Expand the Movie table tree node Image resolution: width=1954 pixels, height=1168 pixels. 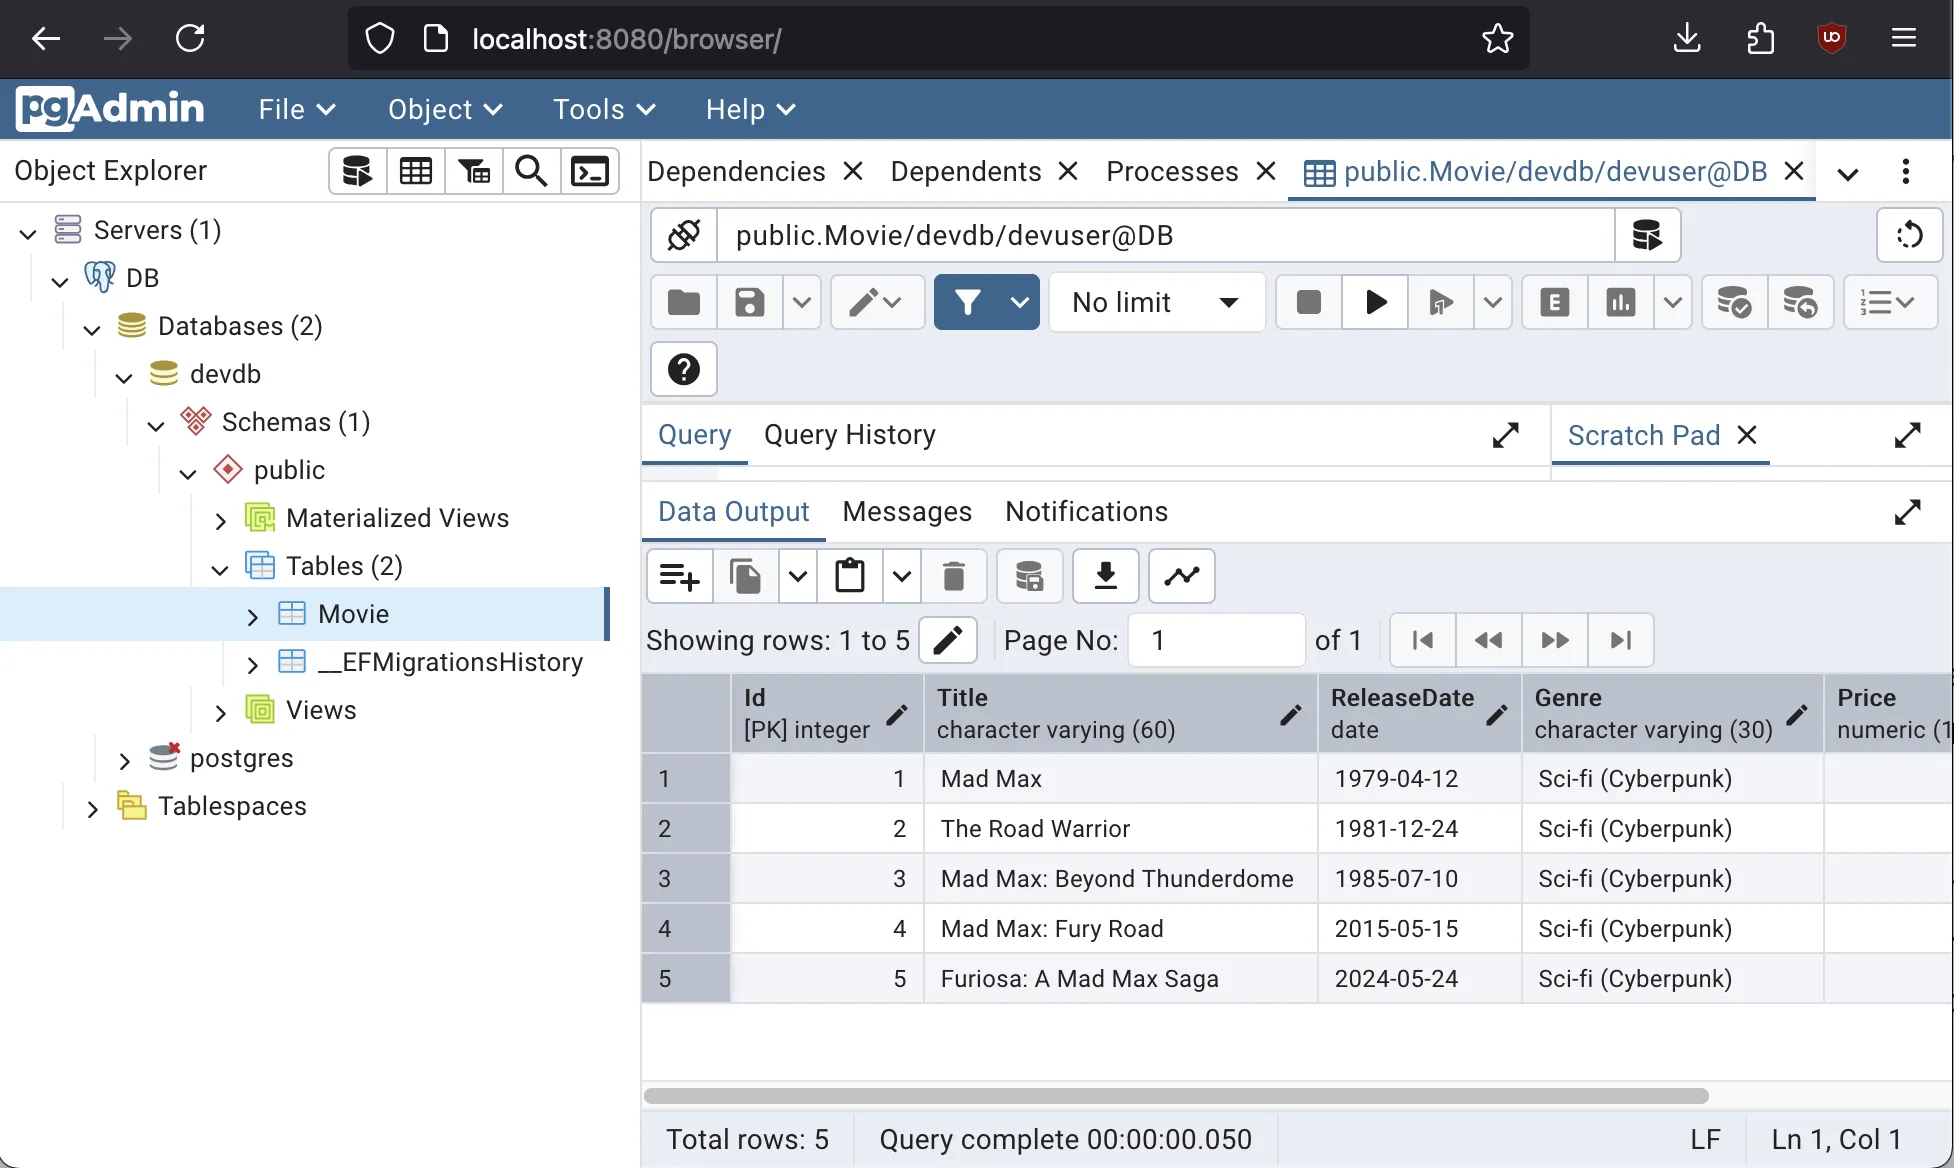(252, 615)
